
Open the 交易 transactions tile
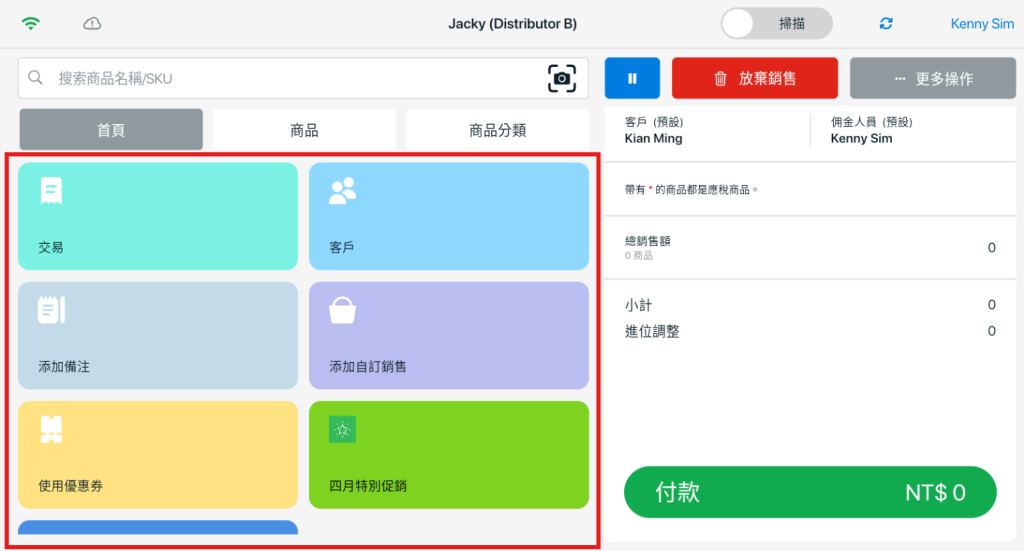(x=158, y=216)
